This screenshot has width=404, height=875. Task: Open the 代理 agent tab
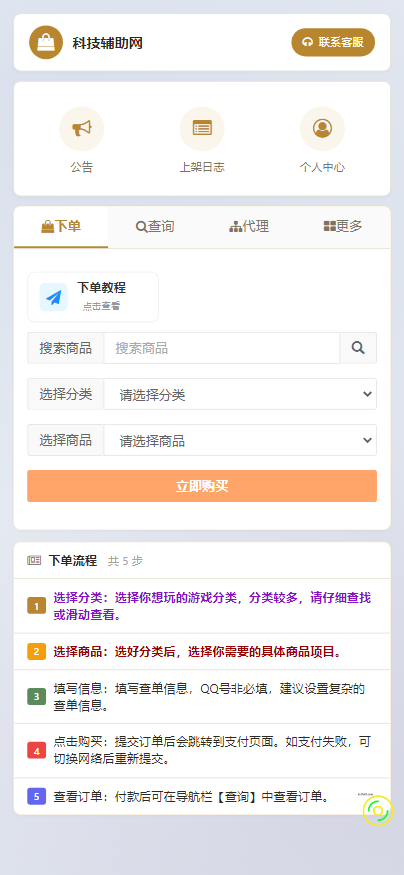pyautogui.click(x=249, y=227)
